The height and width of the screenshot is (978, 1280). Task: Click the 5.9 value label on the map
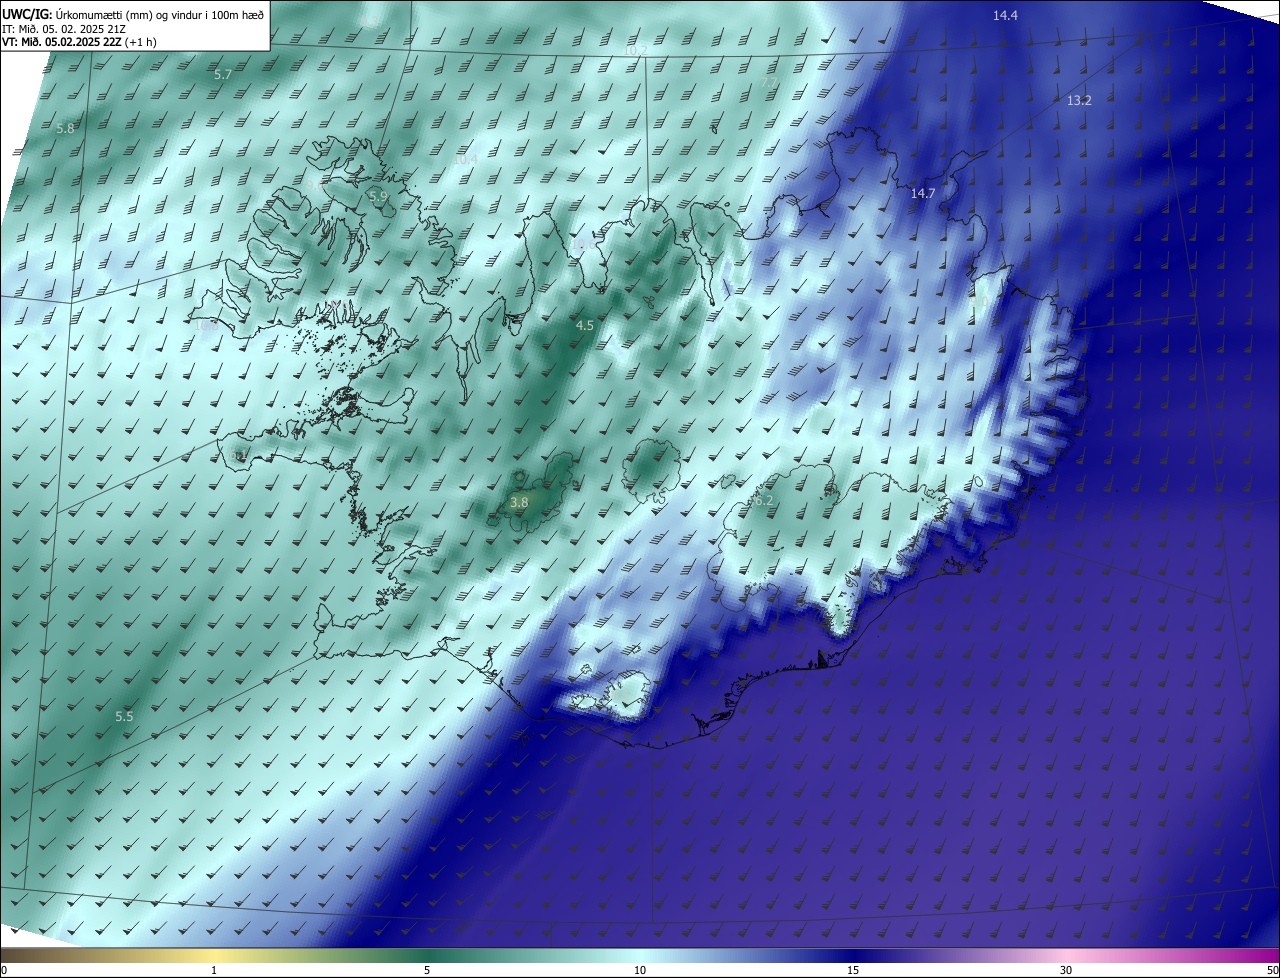[378, 197]
